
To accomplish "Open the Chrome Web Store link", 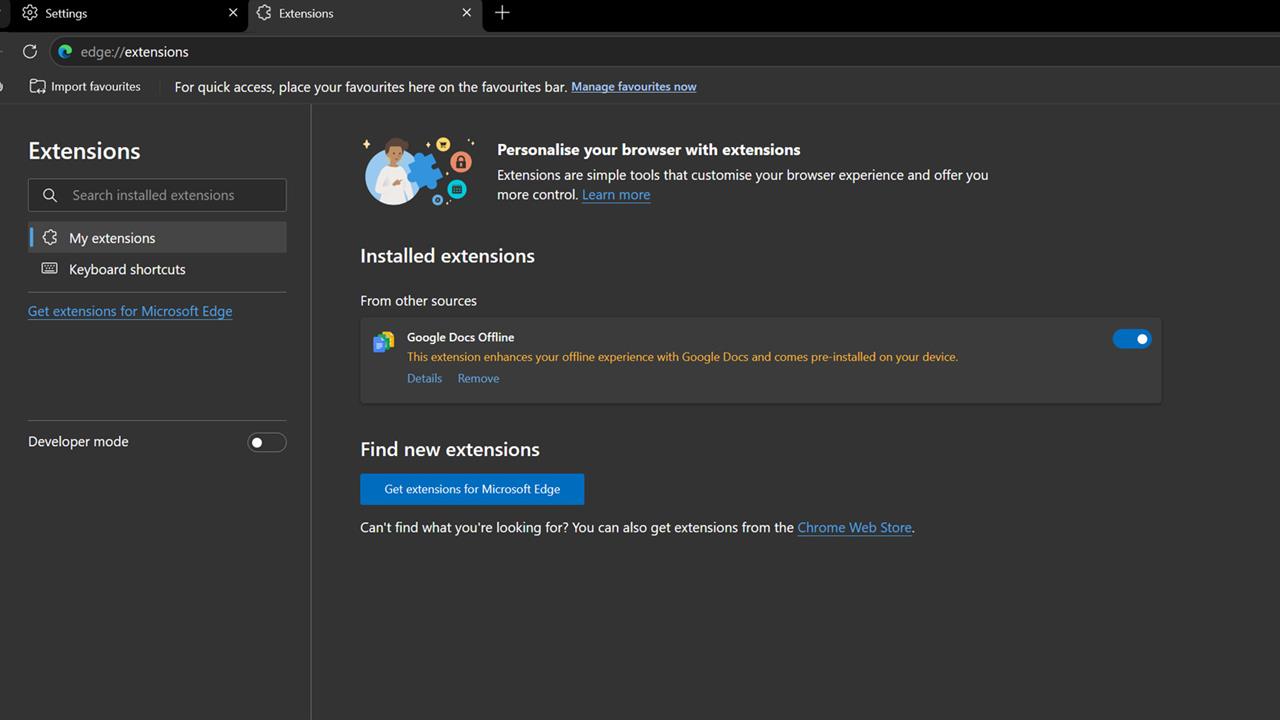I will [x=854, y=527].
